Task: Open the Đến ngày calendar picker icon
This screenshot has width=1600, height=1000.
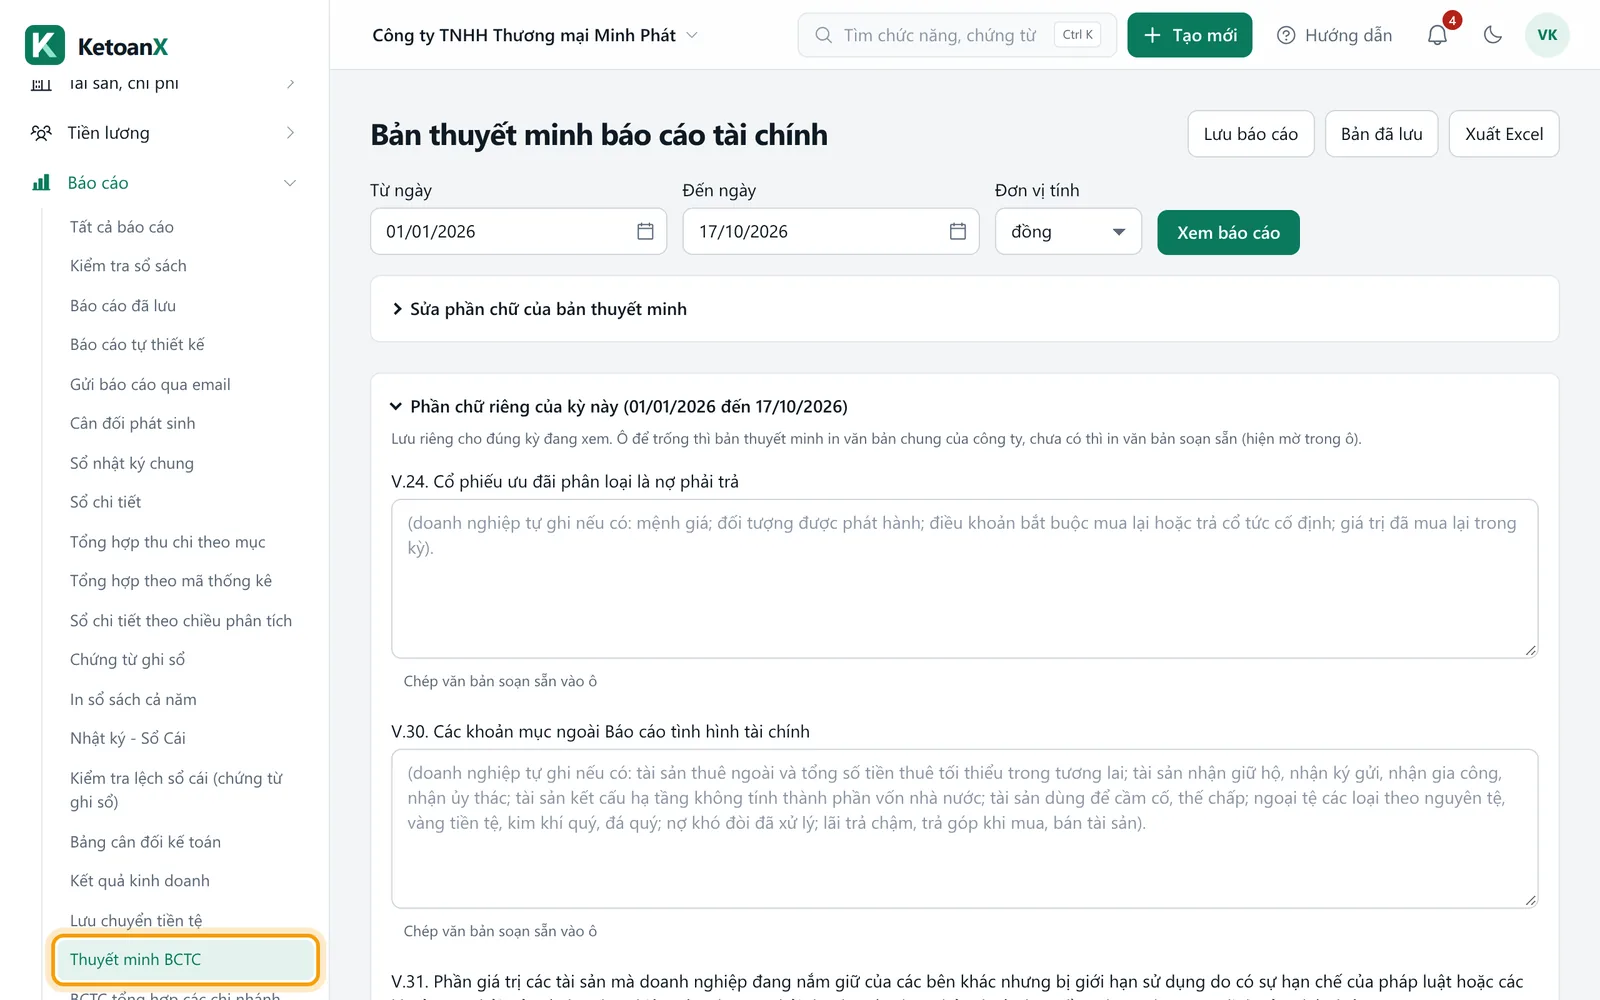Action: 957,231
